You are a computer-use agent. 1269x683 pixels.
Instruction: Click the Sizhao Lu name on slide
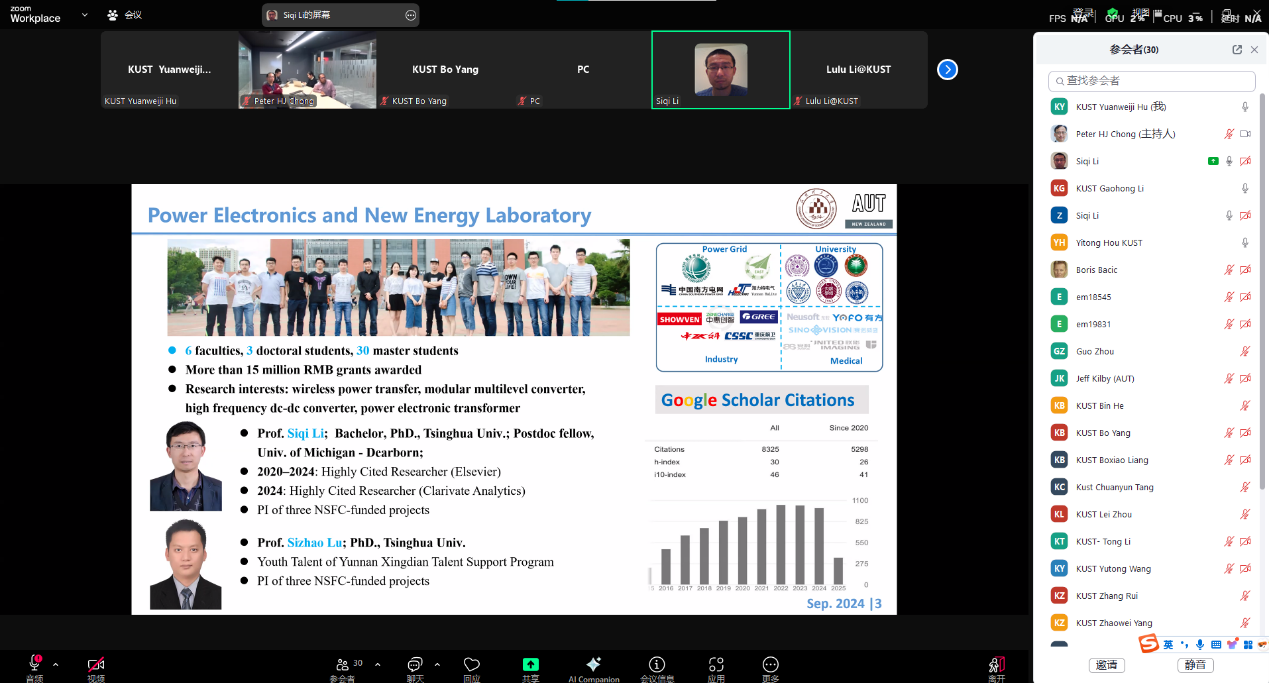point(314,543)
